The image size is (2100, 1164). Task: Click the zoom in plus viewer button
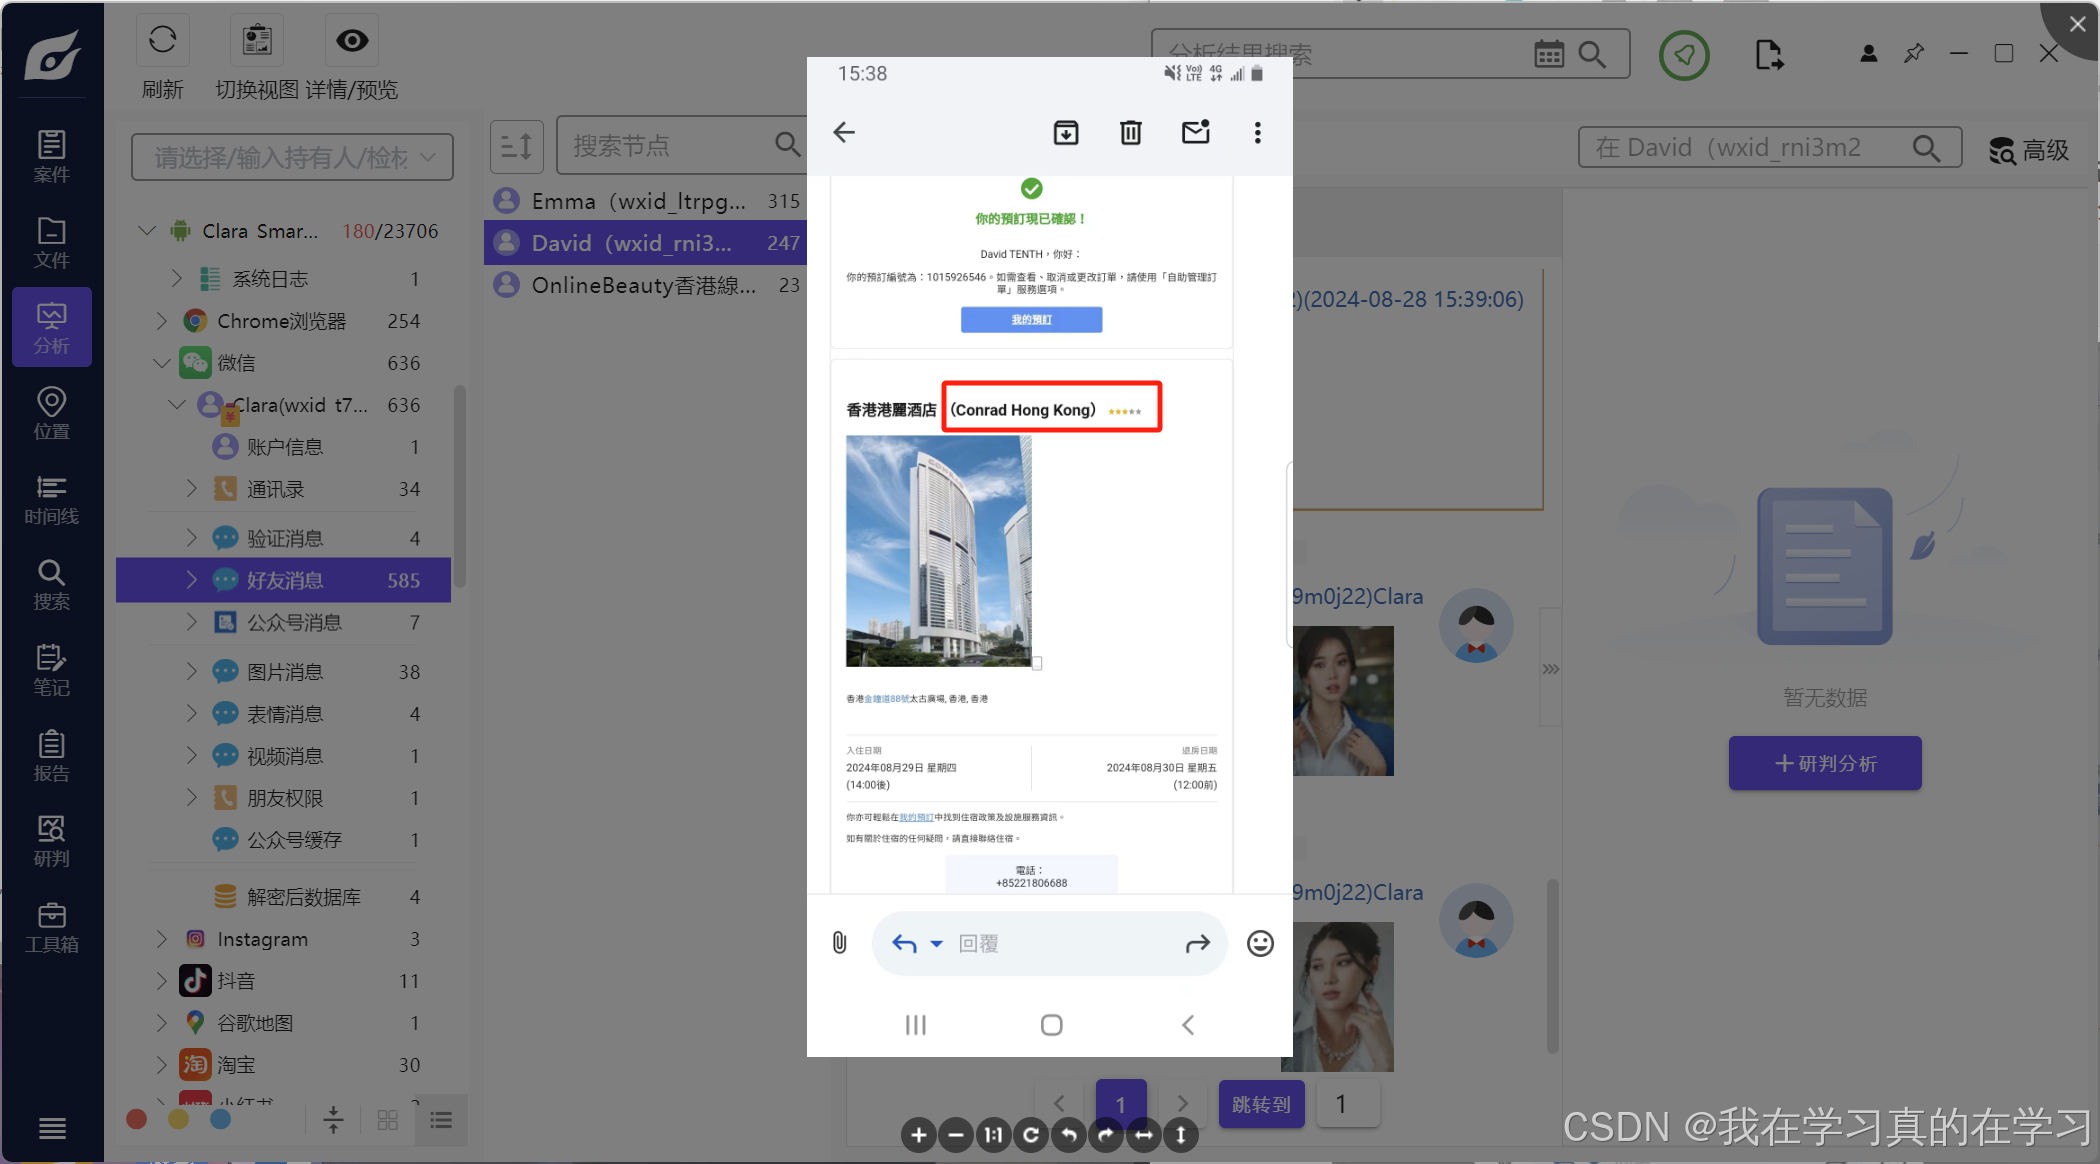tap(918, 1134)
